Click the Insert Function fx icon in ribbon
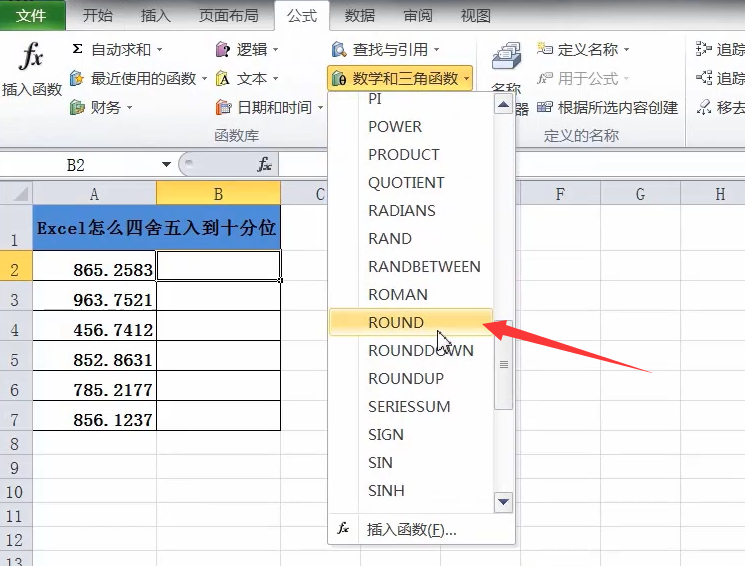 pos(32,58)
